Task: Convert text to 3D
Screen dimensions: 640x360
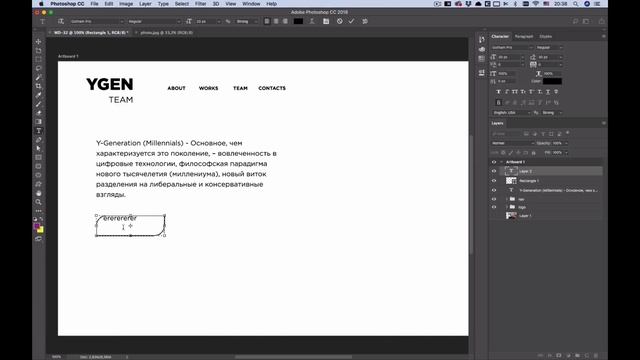Action: pos(365,21)
